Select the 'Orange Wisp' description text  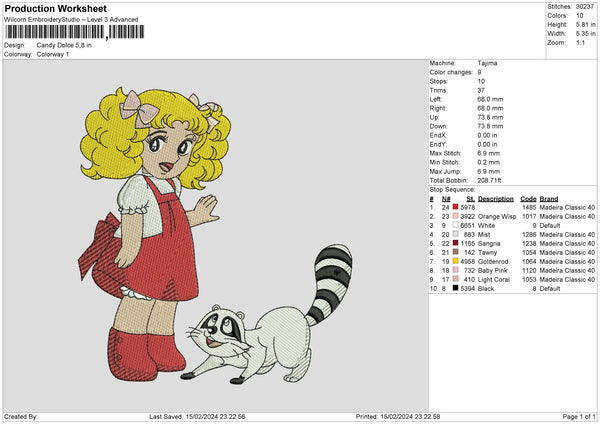coord(497,216)
